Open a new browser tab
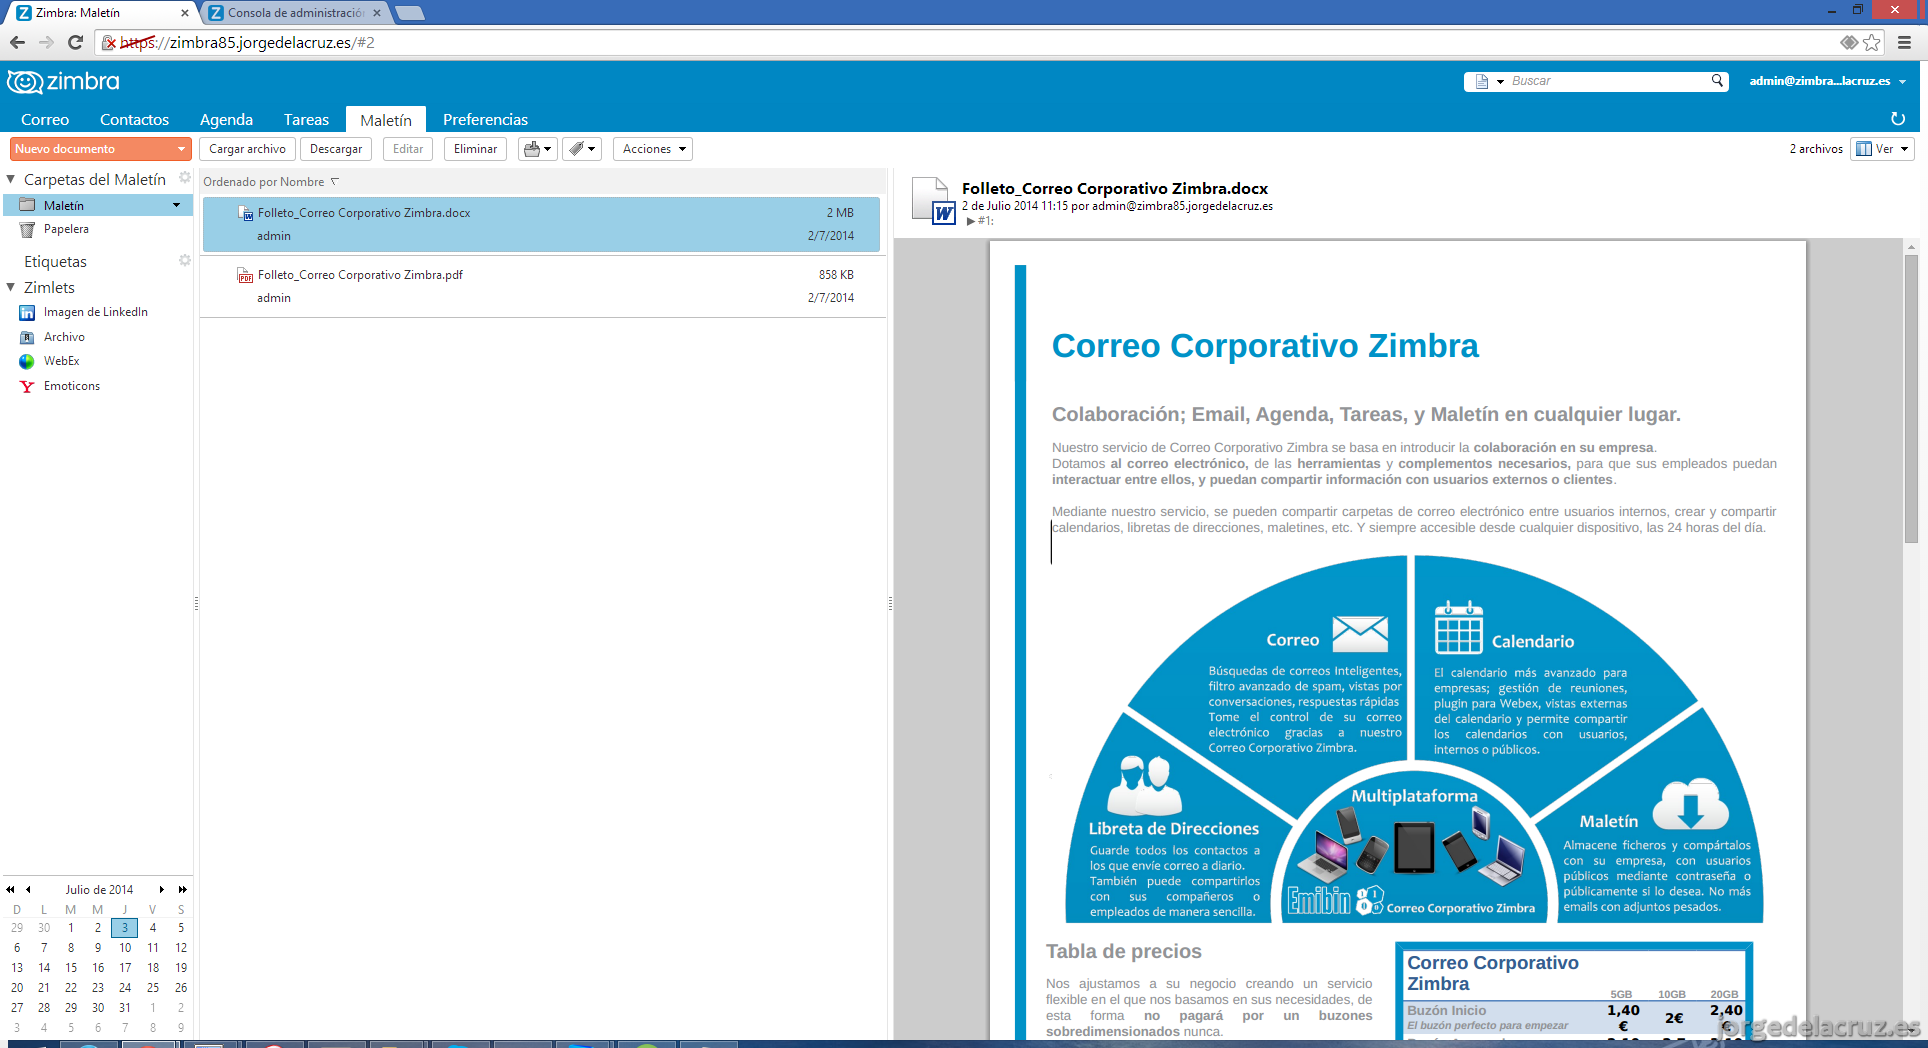 coord(409,13)
